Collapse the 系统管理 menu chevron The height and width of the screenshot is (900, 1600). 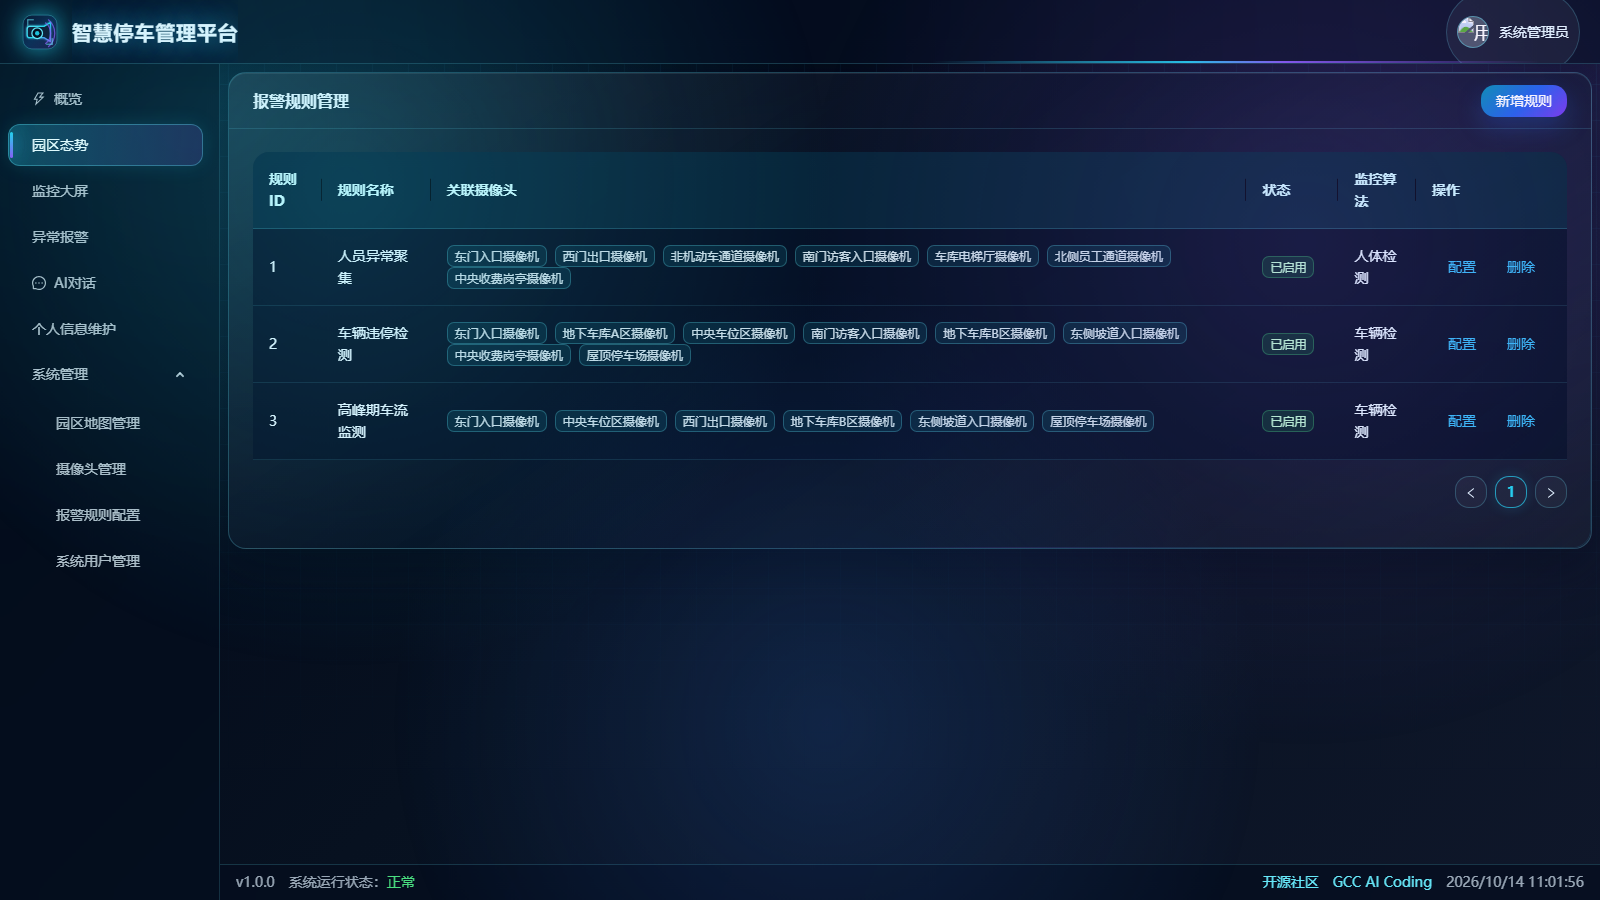(x=180, y=375)
